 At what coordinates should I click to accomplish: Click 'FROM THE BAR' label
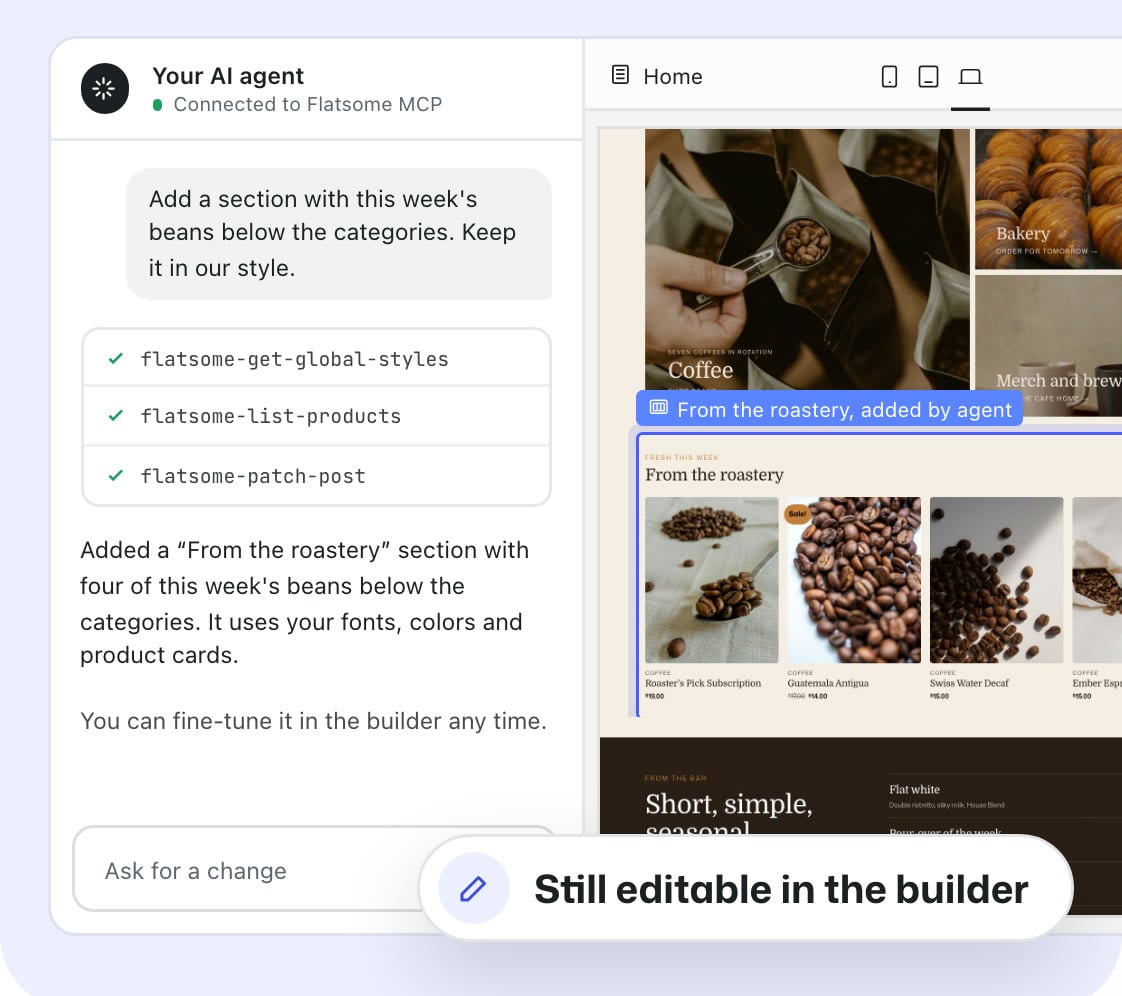point(675,778)
